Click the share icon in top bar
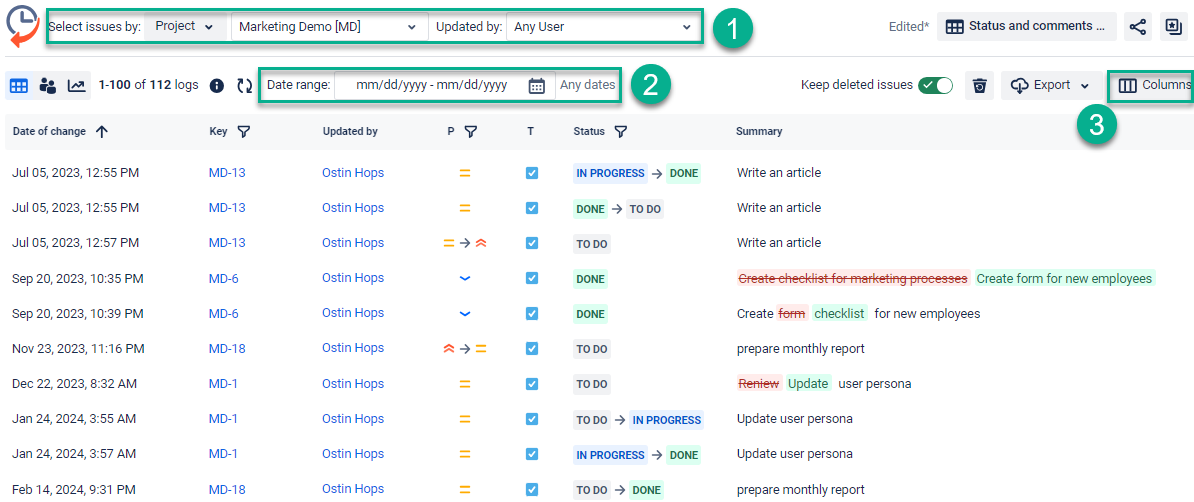 point(1137,27)
